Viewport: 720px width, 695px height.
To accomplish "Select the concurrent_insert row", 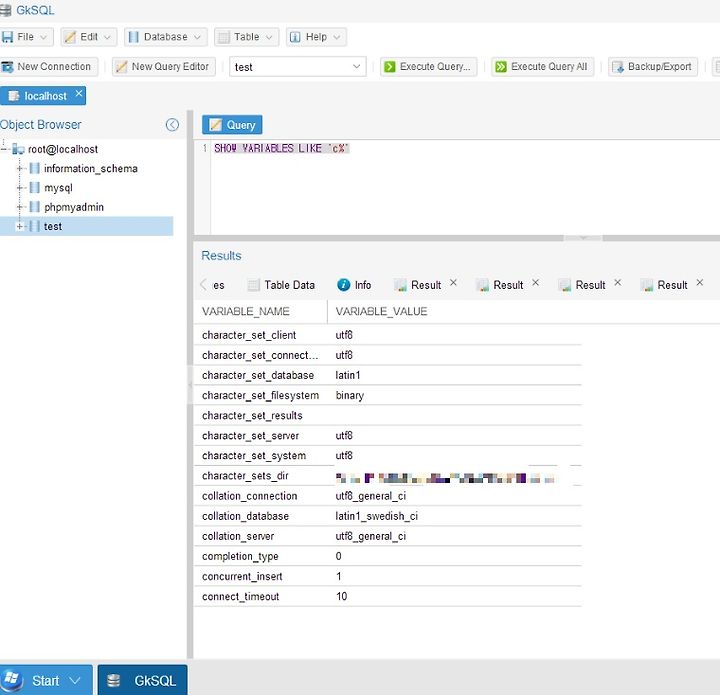I will point(388,577).
